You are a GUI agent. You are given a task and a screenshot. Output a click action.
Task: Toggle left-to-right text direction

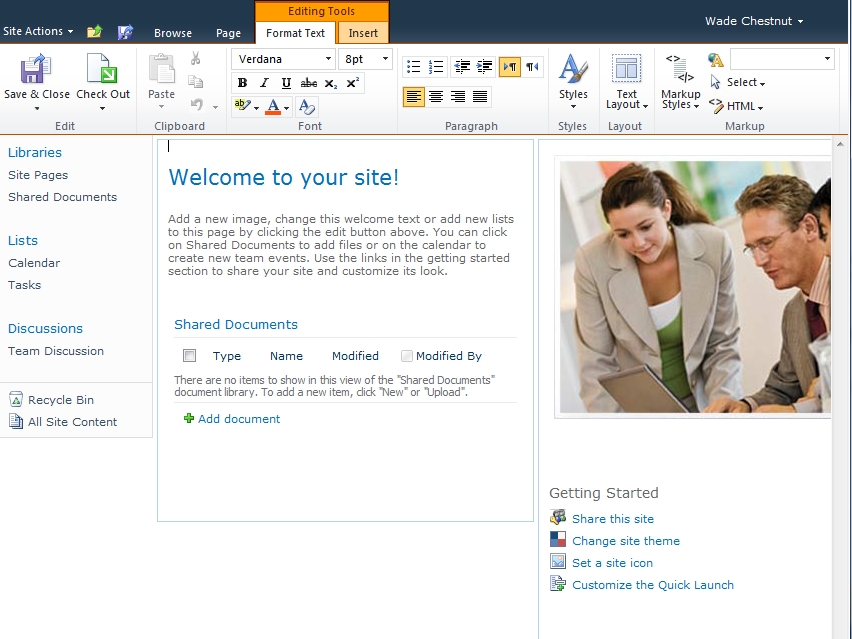click(509, 66)
